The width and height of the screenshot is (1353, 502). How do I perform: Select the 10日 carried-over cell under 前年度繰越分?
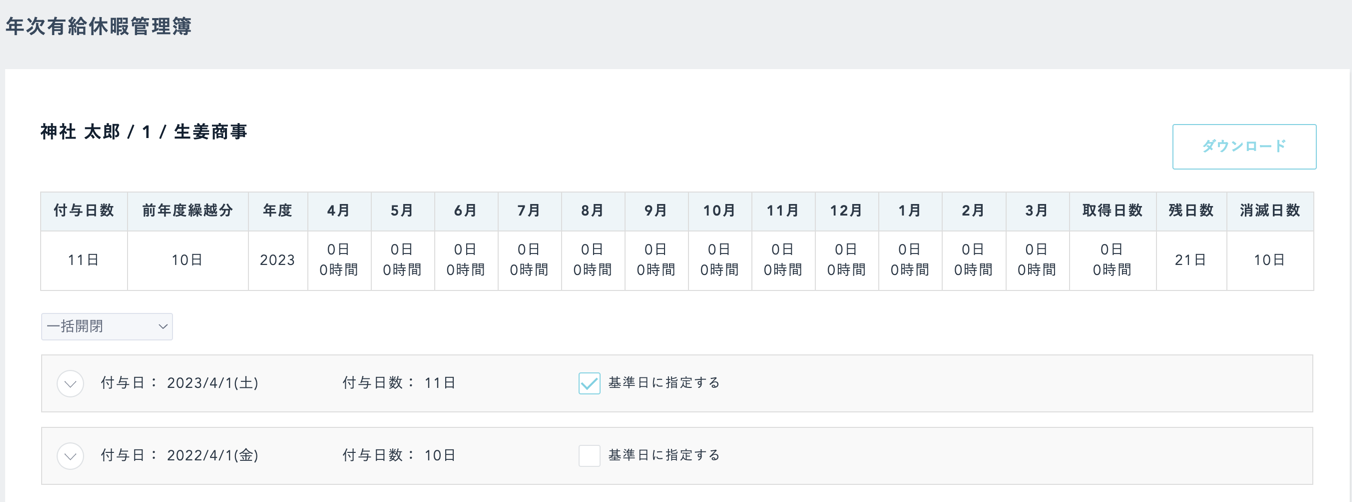coord(188,260)
